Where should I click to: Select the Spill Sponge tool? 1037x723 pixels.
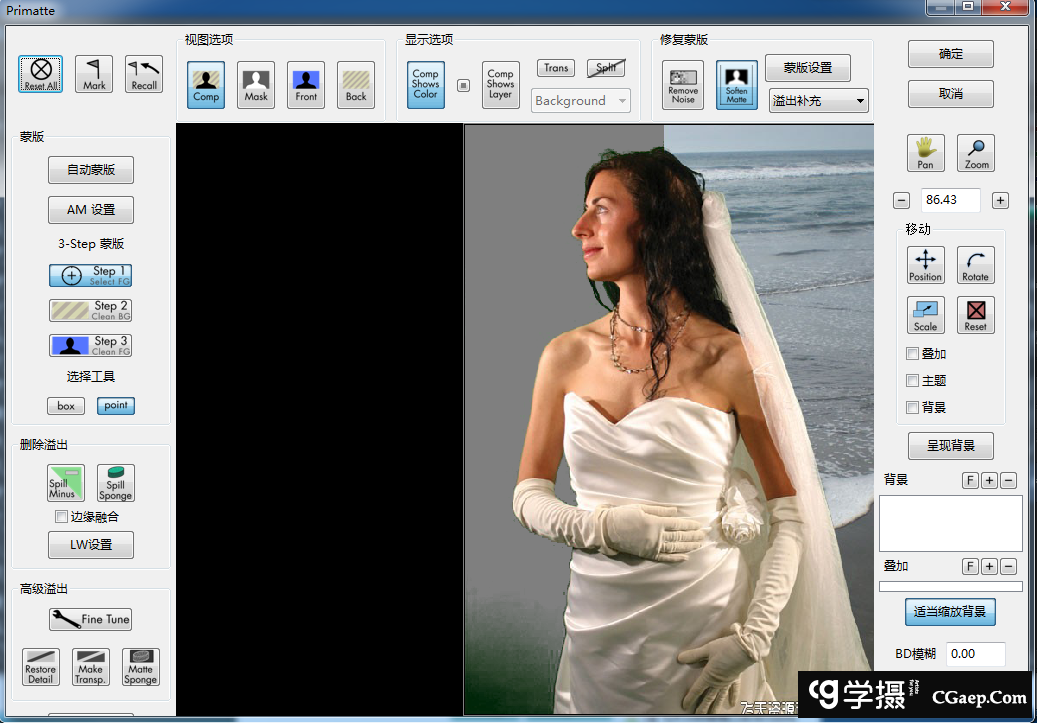[x=115, y=483]
